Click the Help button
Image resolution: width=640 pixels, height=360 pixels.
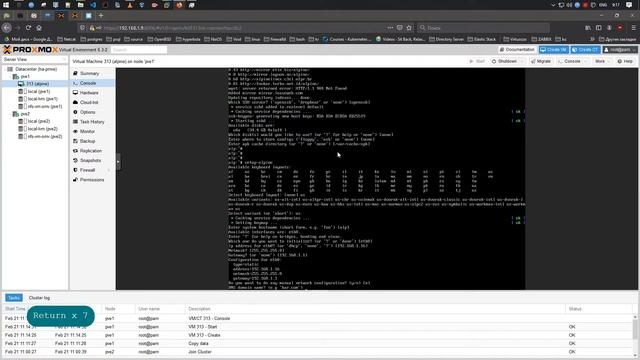point(625,61)
